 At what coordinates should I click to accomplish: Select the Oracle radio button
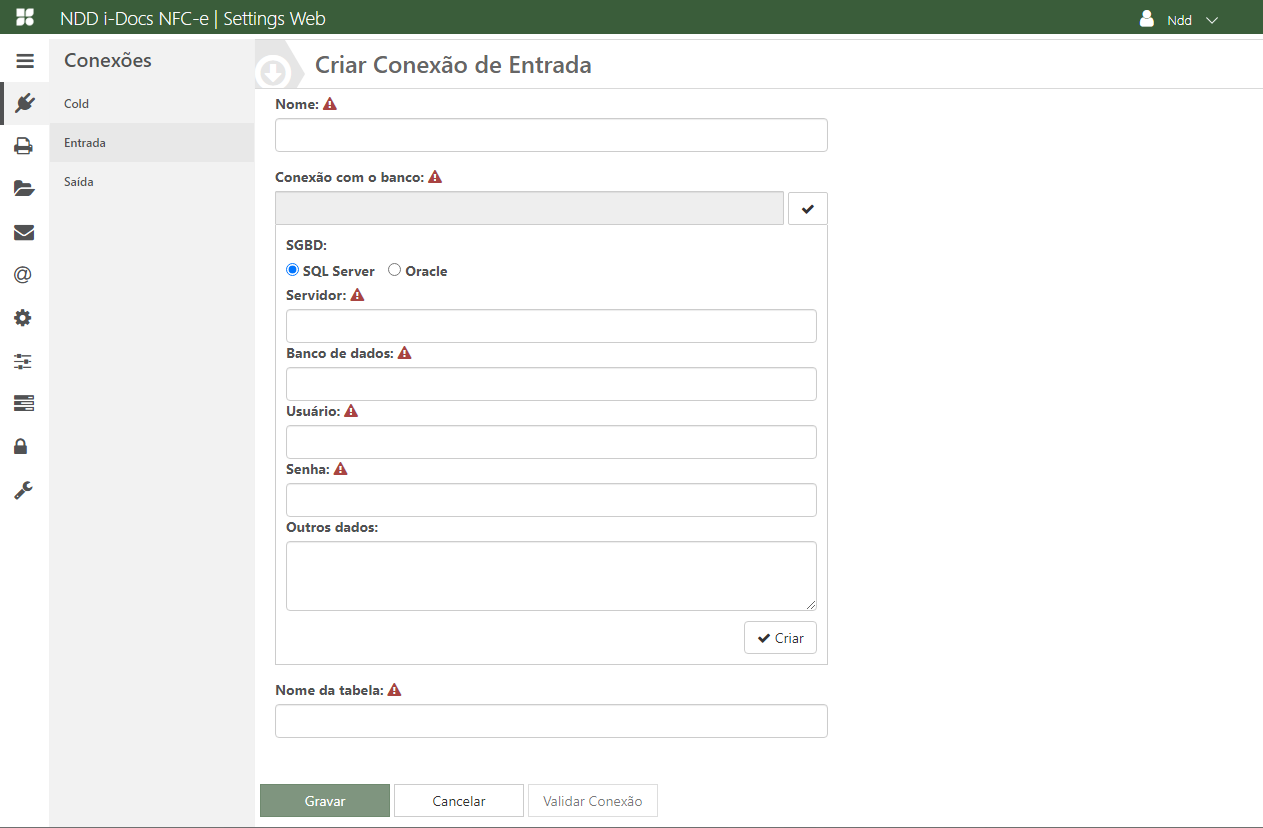tap(395, 270)
